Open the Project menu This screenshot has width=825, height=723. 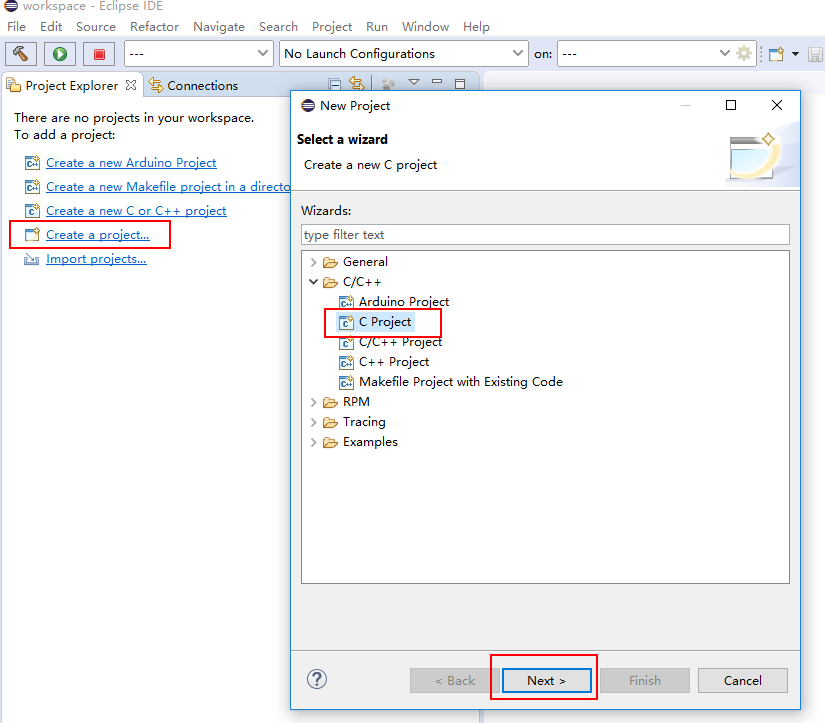tap(332, 26)
